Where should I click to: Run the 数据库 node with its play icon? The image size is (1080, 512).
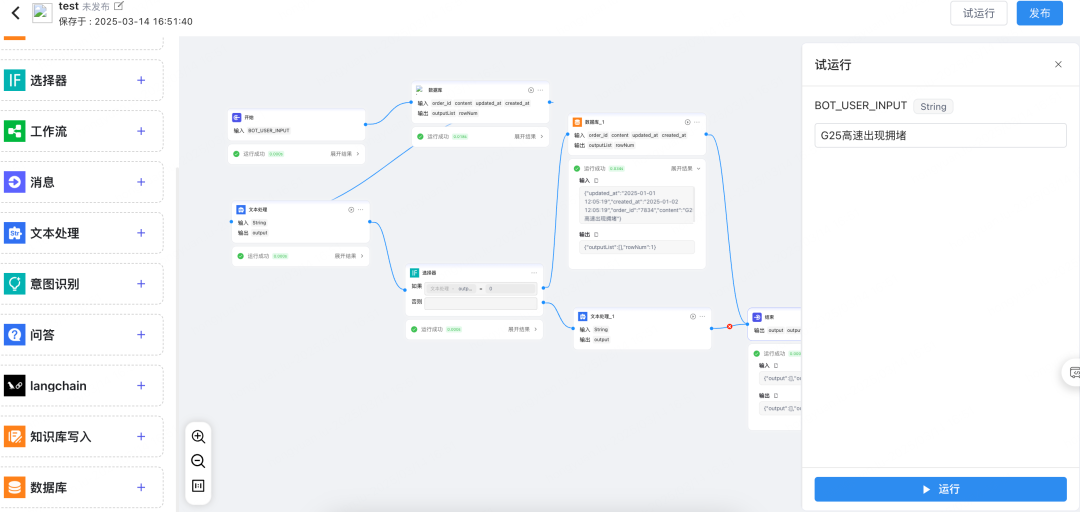click(530, 90)
